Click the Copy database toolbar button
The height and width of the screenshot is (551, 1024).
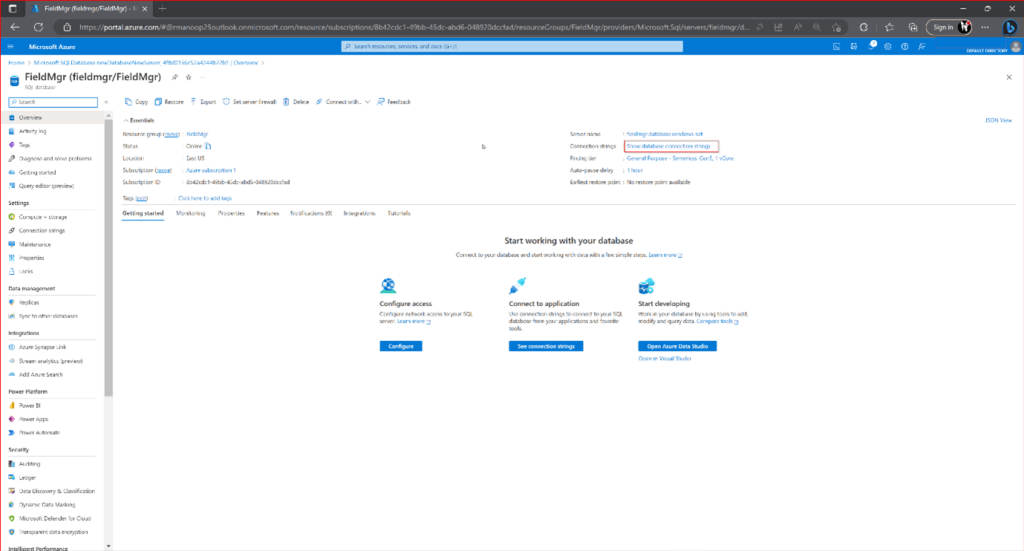click(x=136, y=102)
